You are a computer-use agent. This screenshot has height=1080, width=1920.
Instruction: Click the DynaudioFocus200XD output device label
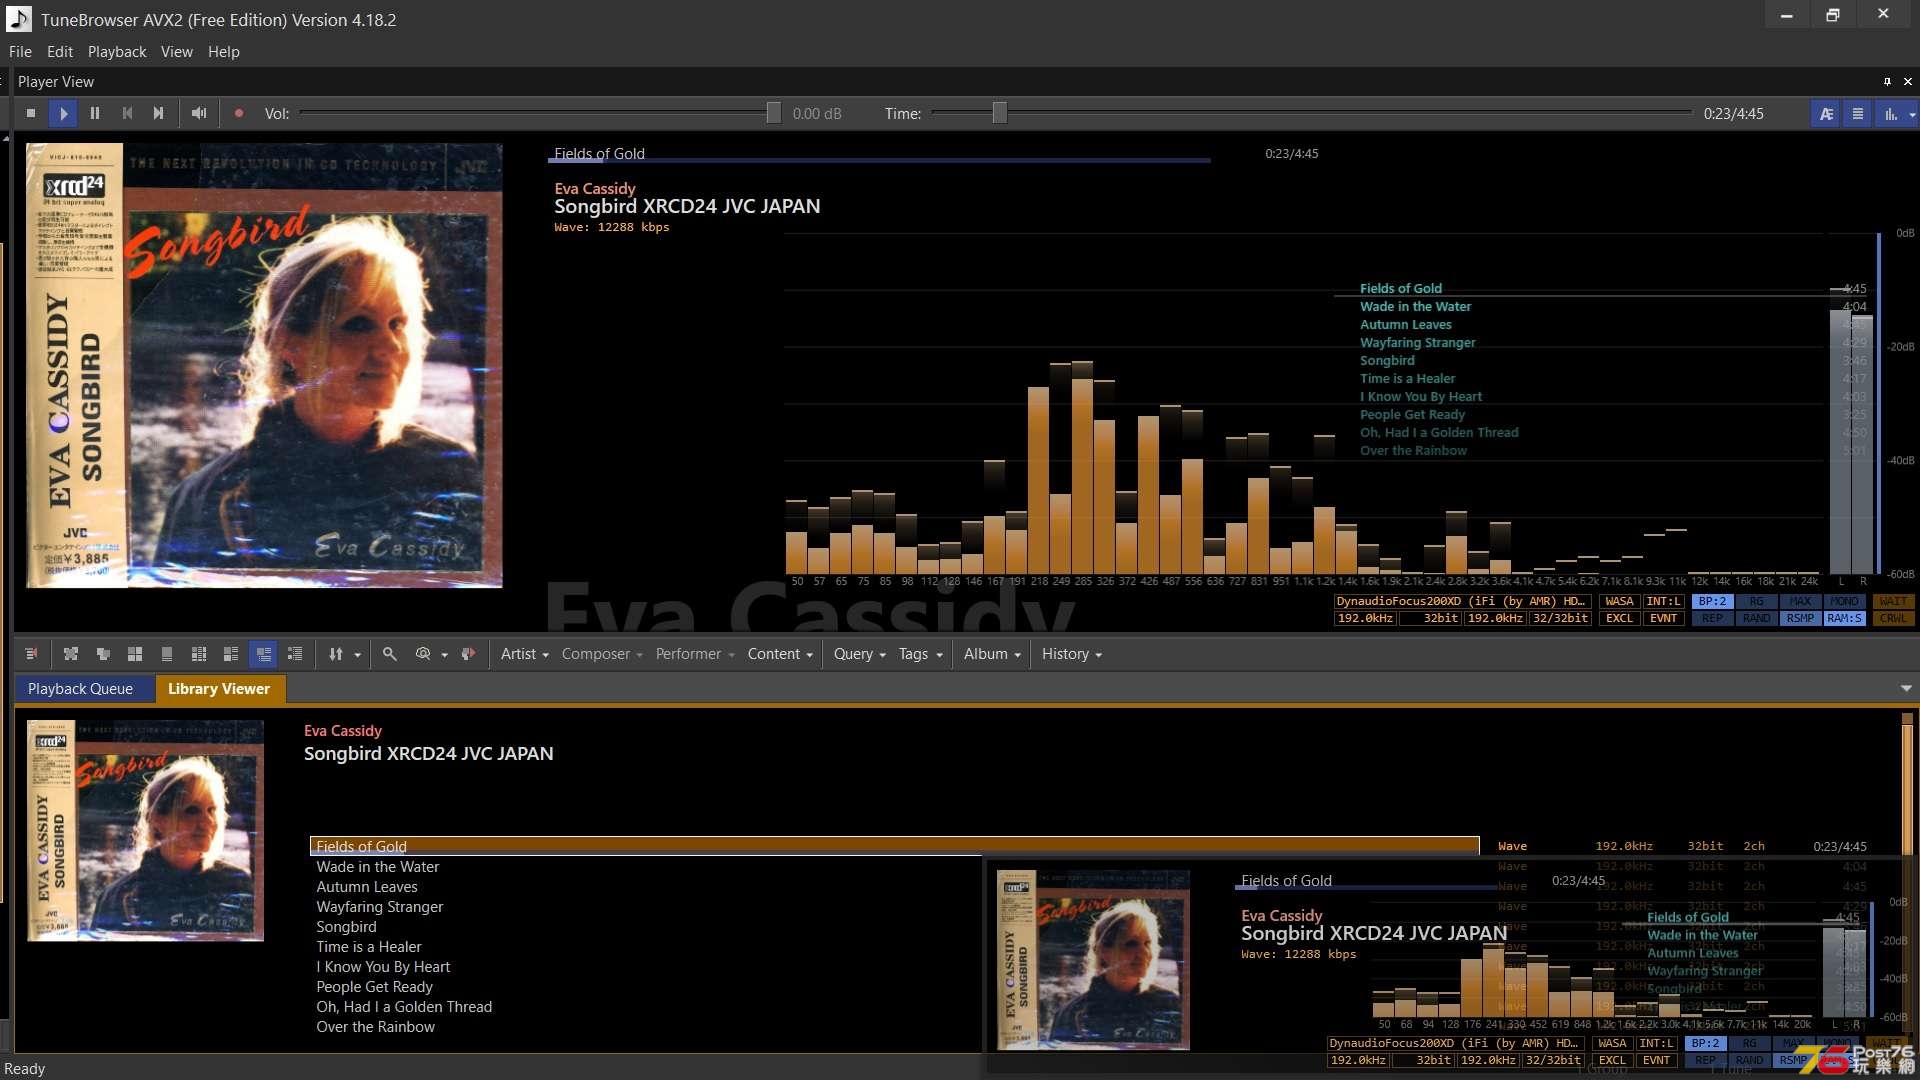click(x=1462, y=602)
